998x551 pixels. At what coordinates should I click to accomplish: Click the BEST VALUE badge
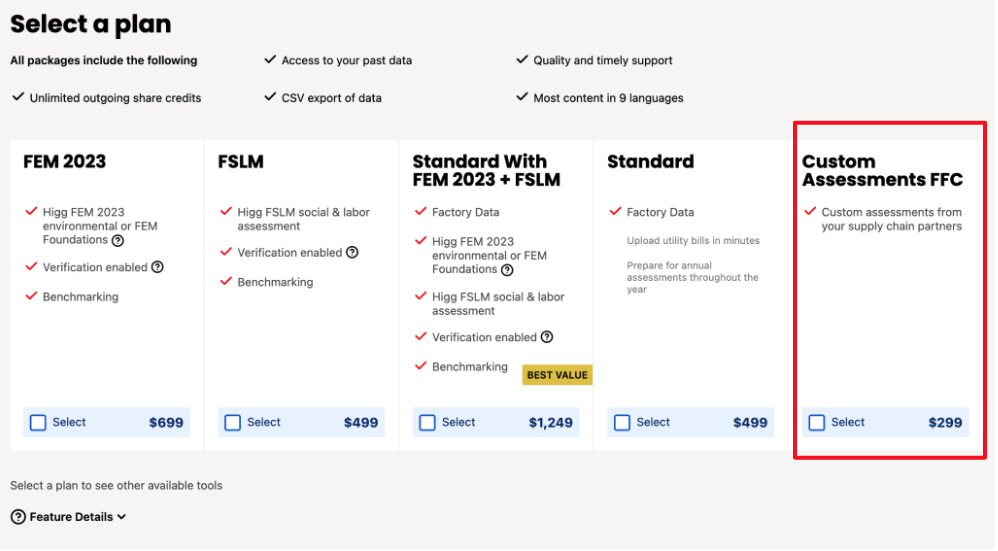click(x=557, y=375)
